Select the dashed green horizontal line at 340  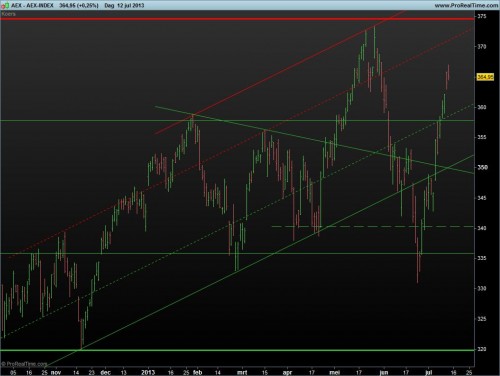[373, 227]
